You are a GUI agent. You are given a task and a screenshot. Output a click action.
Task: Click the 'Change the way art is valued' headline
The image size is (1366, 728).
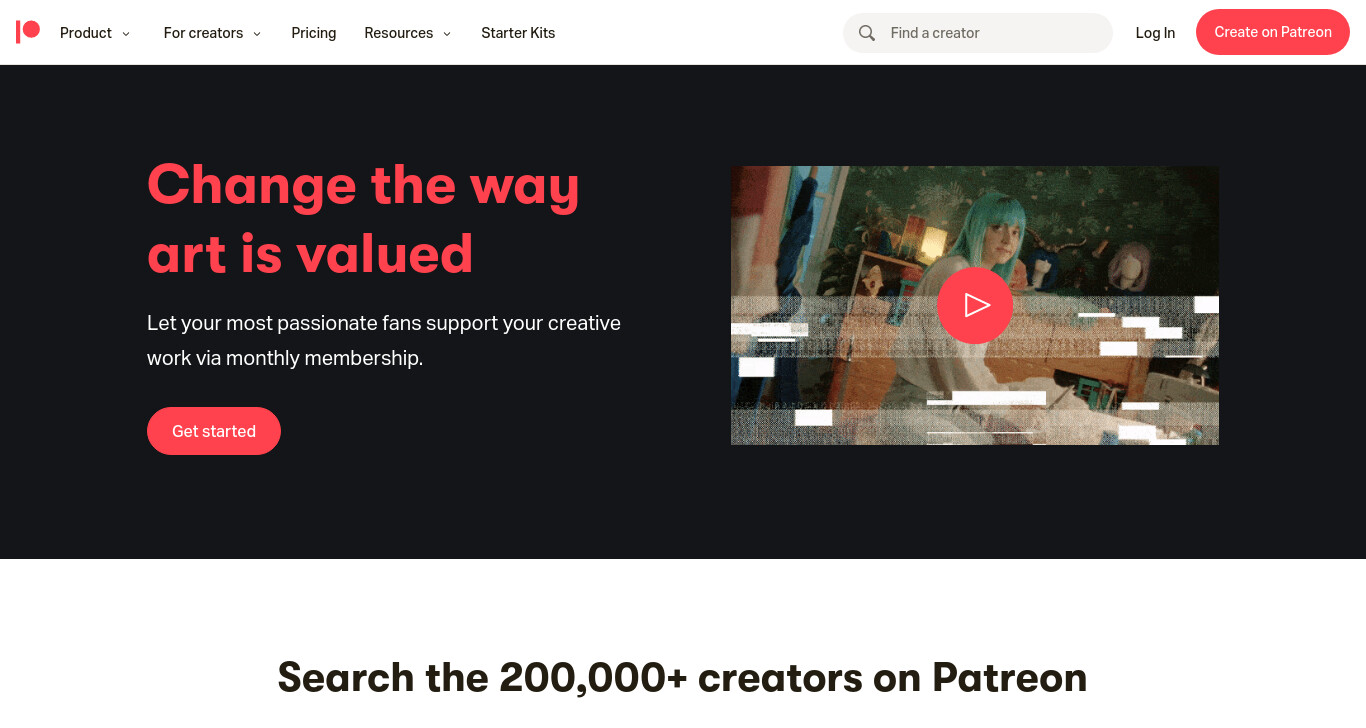point(363,219)
